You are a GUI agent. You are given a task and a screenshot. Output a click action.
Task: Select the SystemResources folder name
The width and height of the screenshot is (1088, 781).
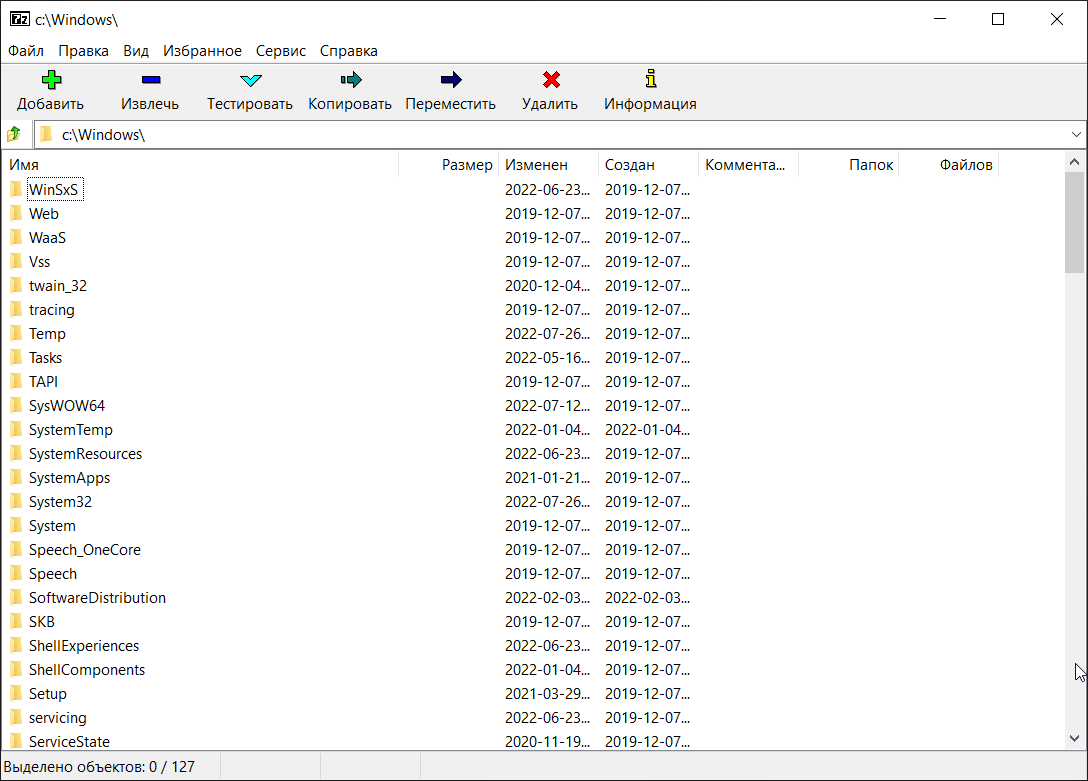pyautogui.click(x=85, y=454)
